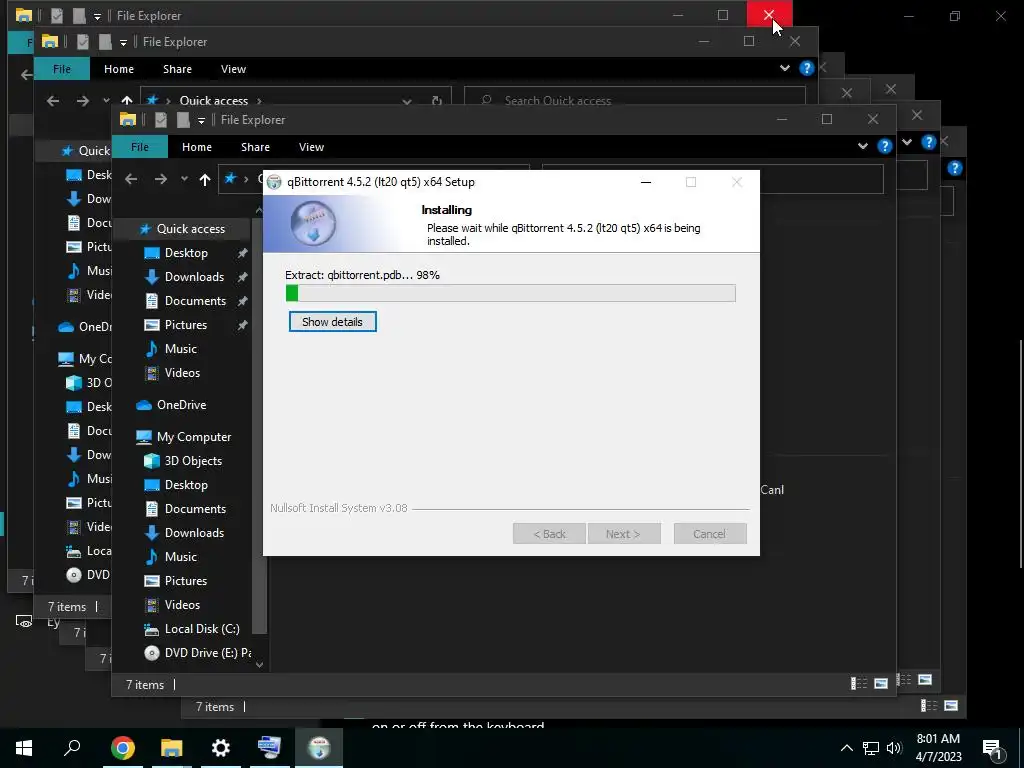Click Back arrow in second File Explorer
This screenshot has width=1024, height=768.
click(53, 101)
